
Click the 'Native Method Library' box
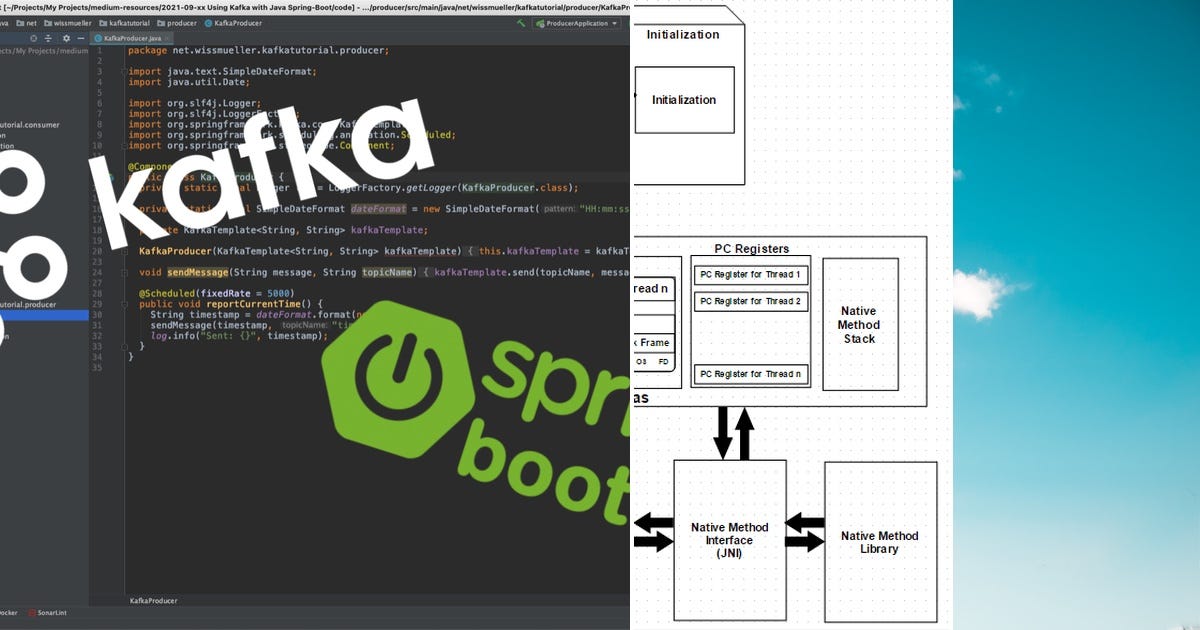[x=879, y=541]
